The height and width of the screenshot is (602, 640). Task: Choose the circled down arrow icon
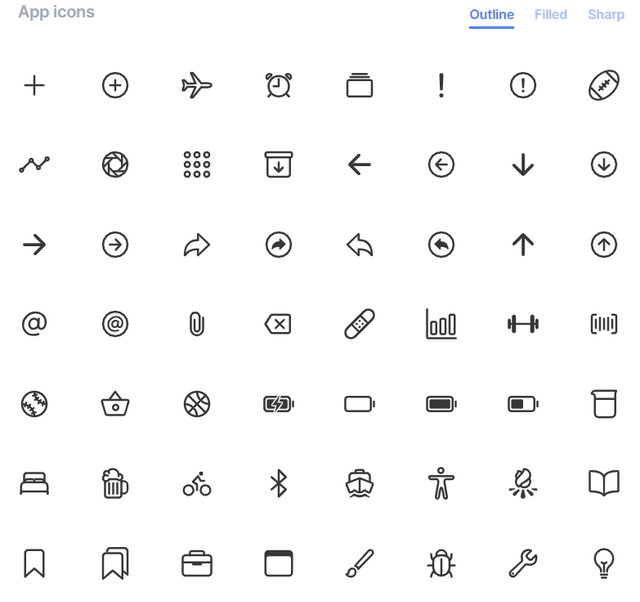point(604,165)
